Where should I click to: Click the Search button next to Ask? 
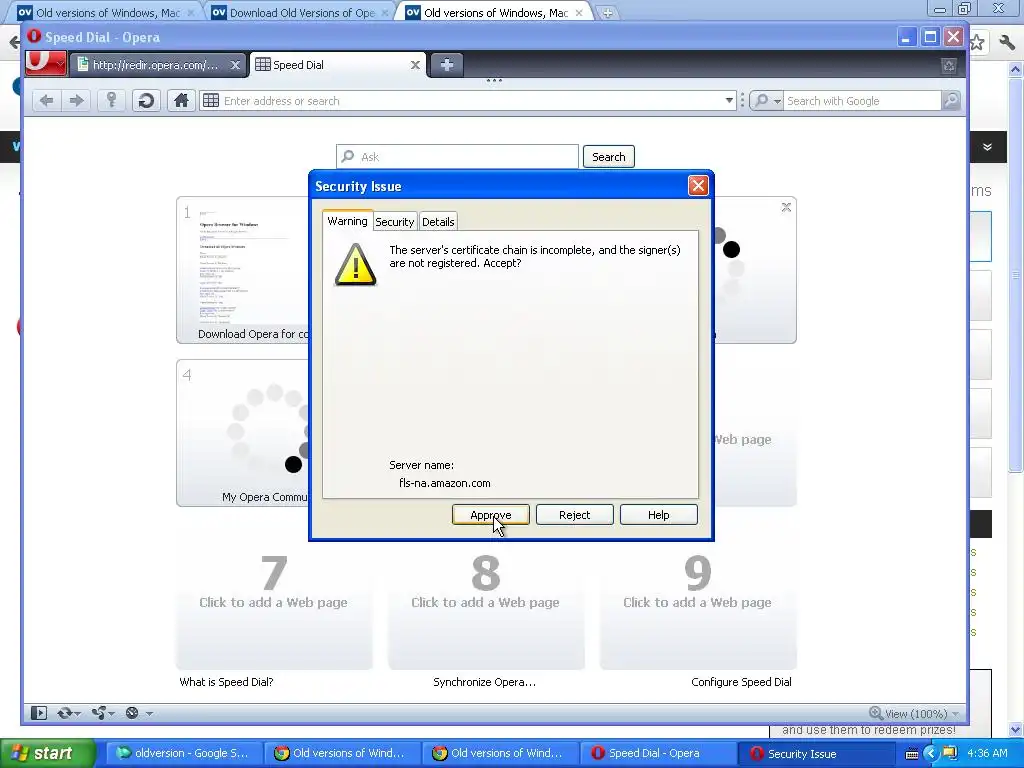(609, 157)
